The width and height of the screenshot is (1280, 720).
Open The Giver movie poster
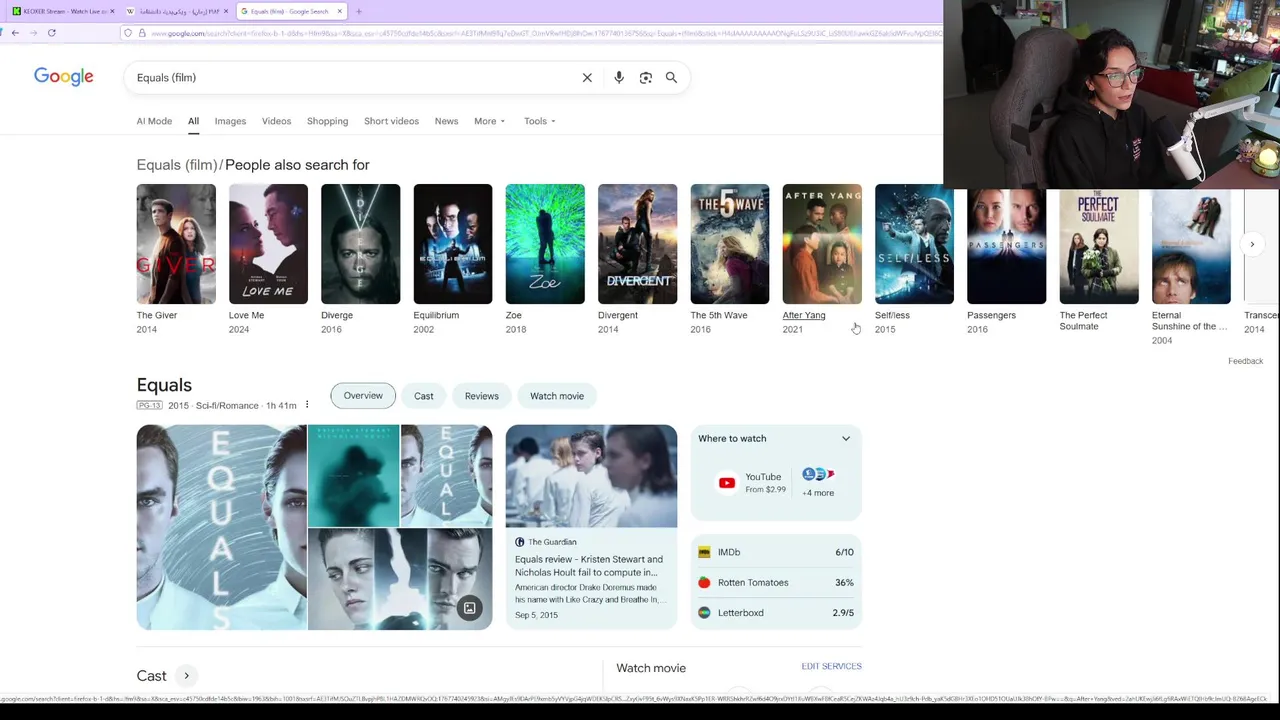tap(176, 244)
